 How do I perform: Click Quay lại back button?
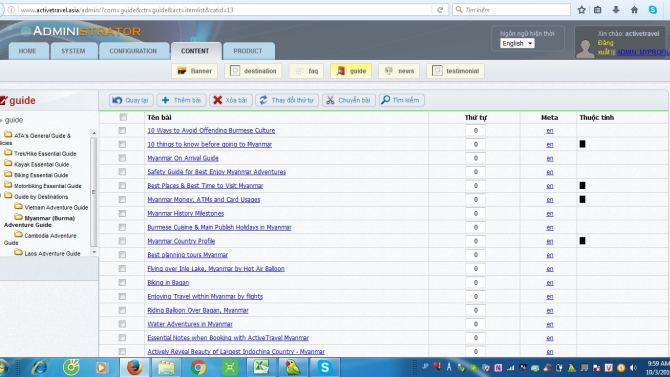pos(130,100)
